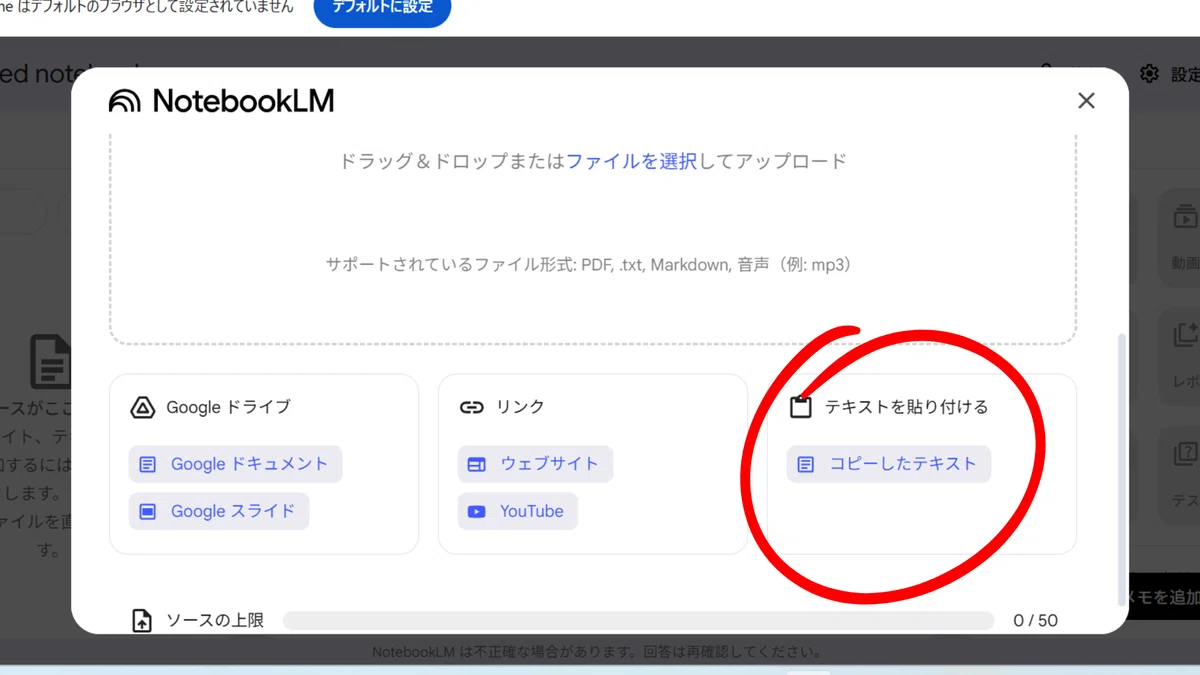Select the Google スライド chip

tap(219, 511)
